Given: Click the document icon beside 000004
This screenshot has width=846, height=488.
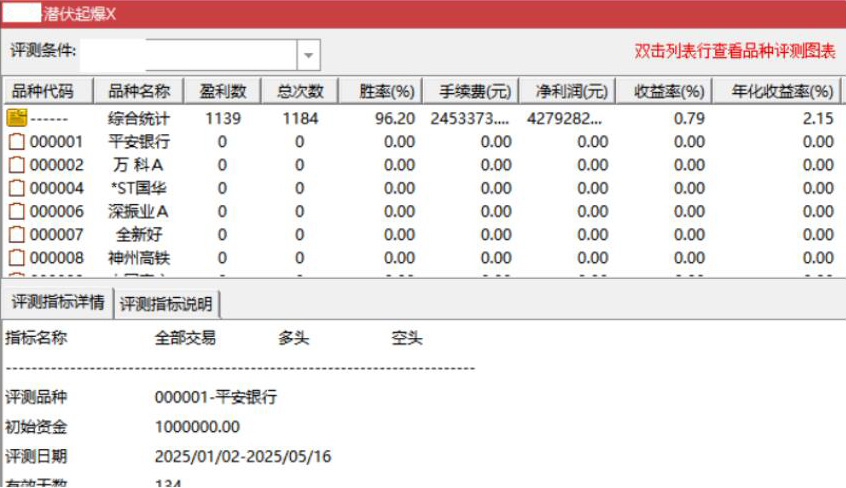Looking at the screenshot, I should (17, 188).
